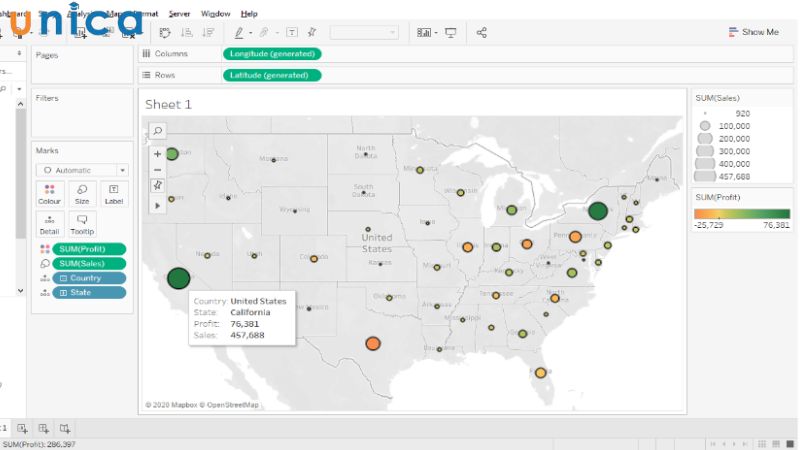This screenshot has height=450, width=800.
Task: Open the Label mark card
Action: point(113,194)
